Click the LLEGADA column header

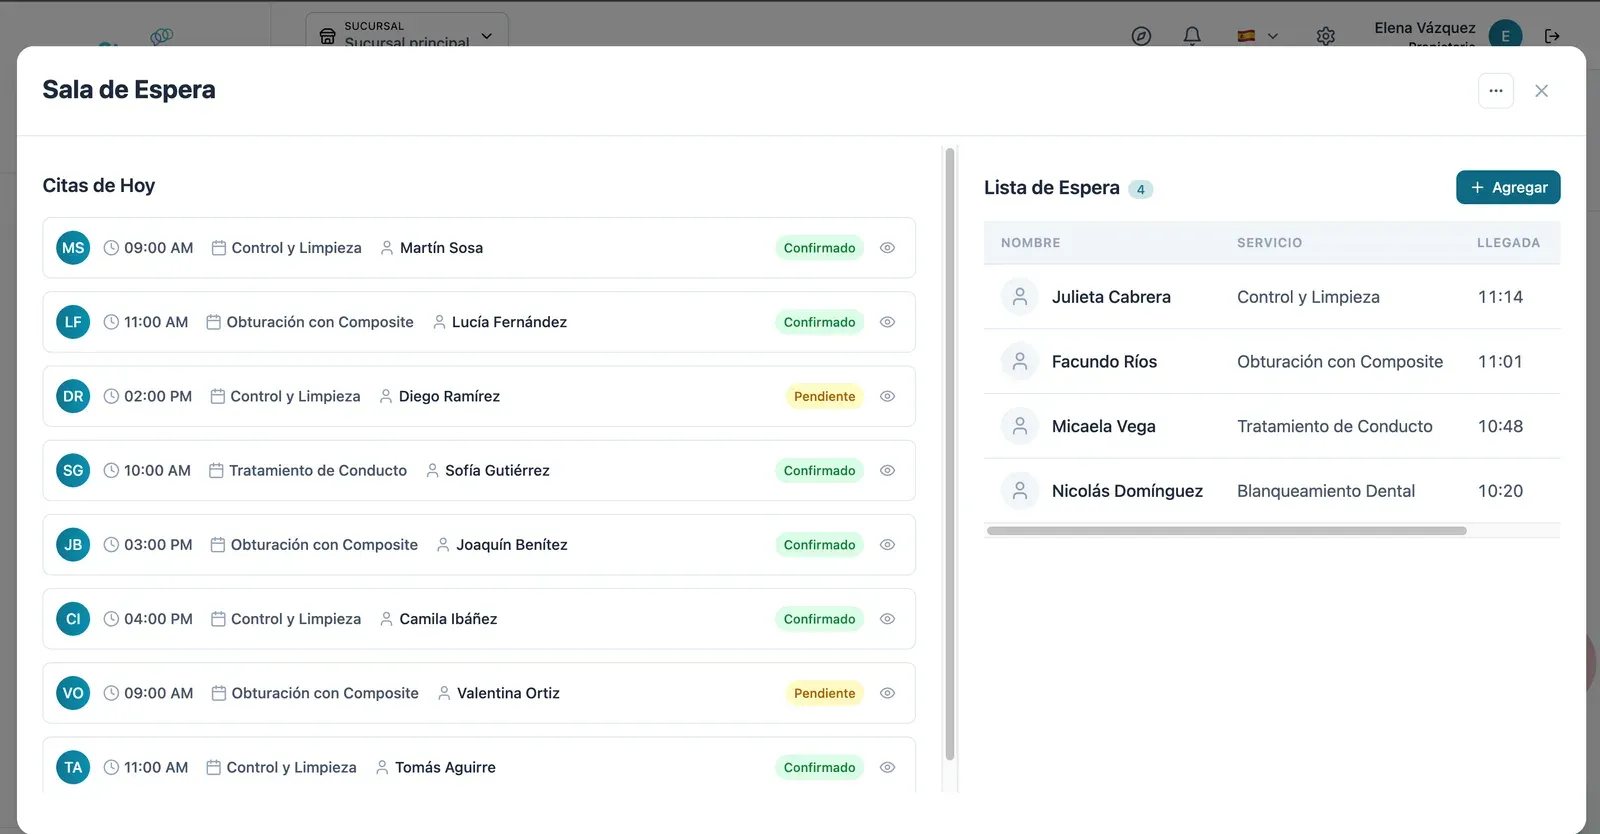click(1509, 243)
